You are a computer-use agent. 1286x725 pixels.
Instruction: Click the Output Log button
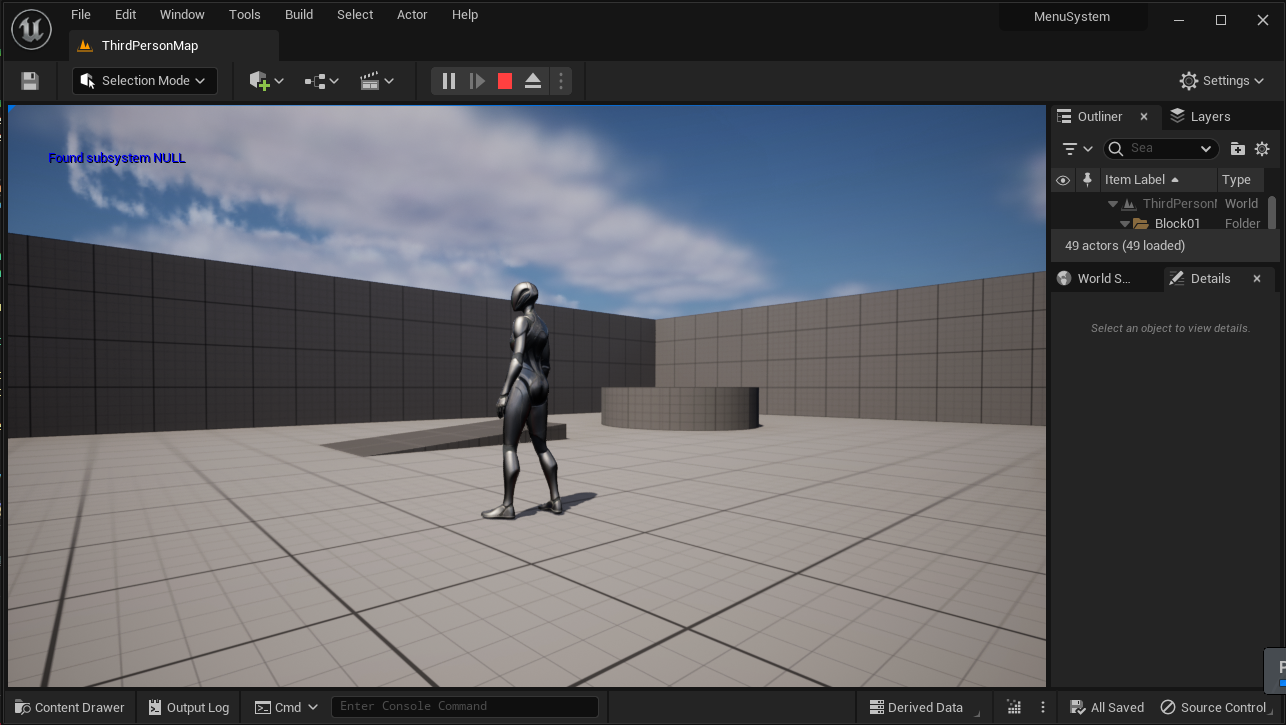pos(188,707)
